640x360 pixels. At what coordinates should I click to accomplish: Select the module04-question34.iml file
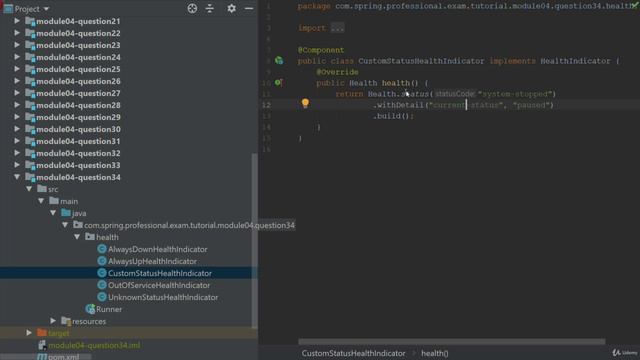94,345
